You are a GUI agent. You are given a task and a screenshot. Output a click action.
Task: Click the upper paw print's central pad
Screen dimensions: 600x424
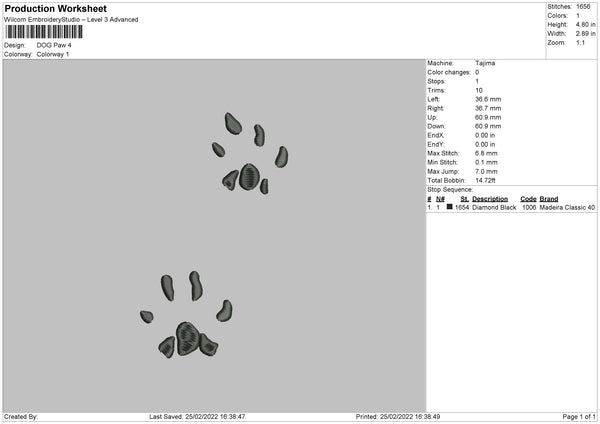tap(249, 177)
